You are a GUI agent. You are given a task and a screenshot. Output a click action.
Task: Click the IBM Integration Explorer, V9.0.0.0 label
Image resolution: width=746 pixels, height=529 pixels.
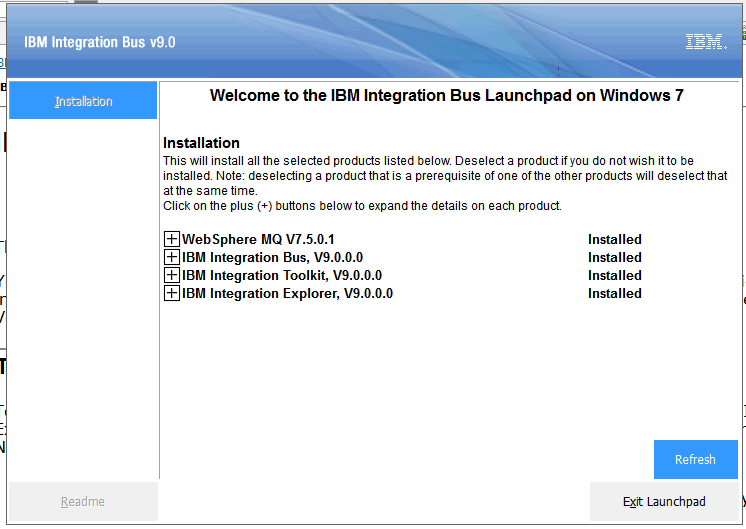pos(288,294)
